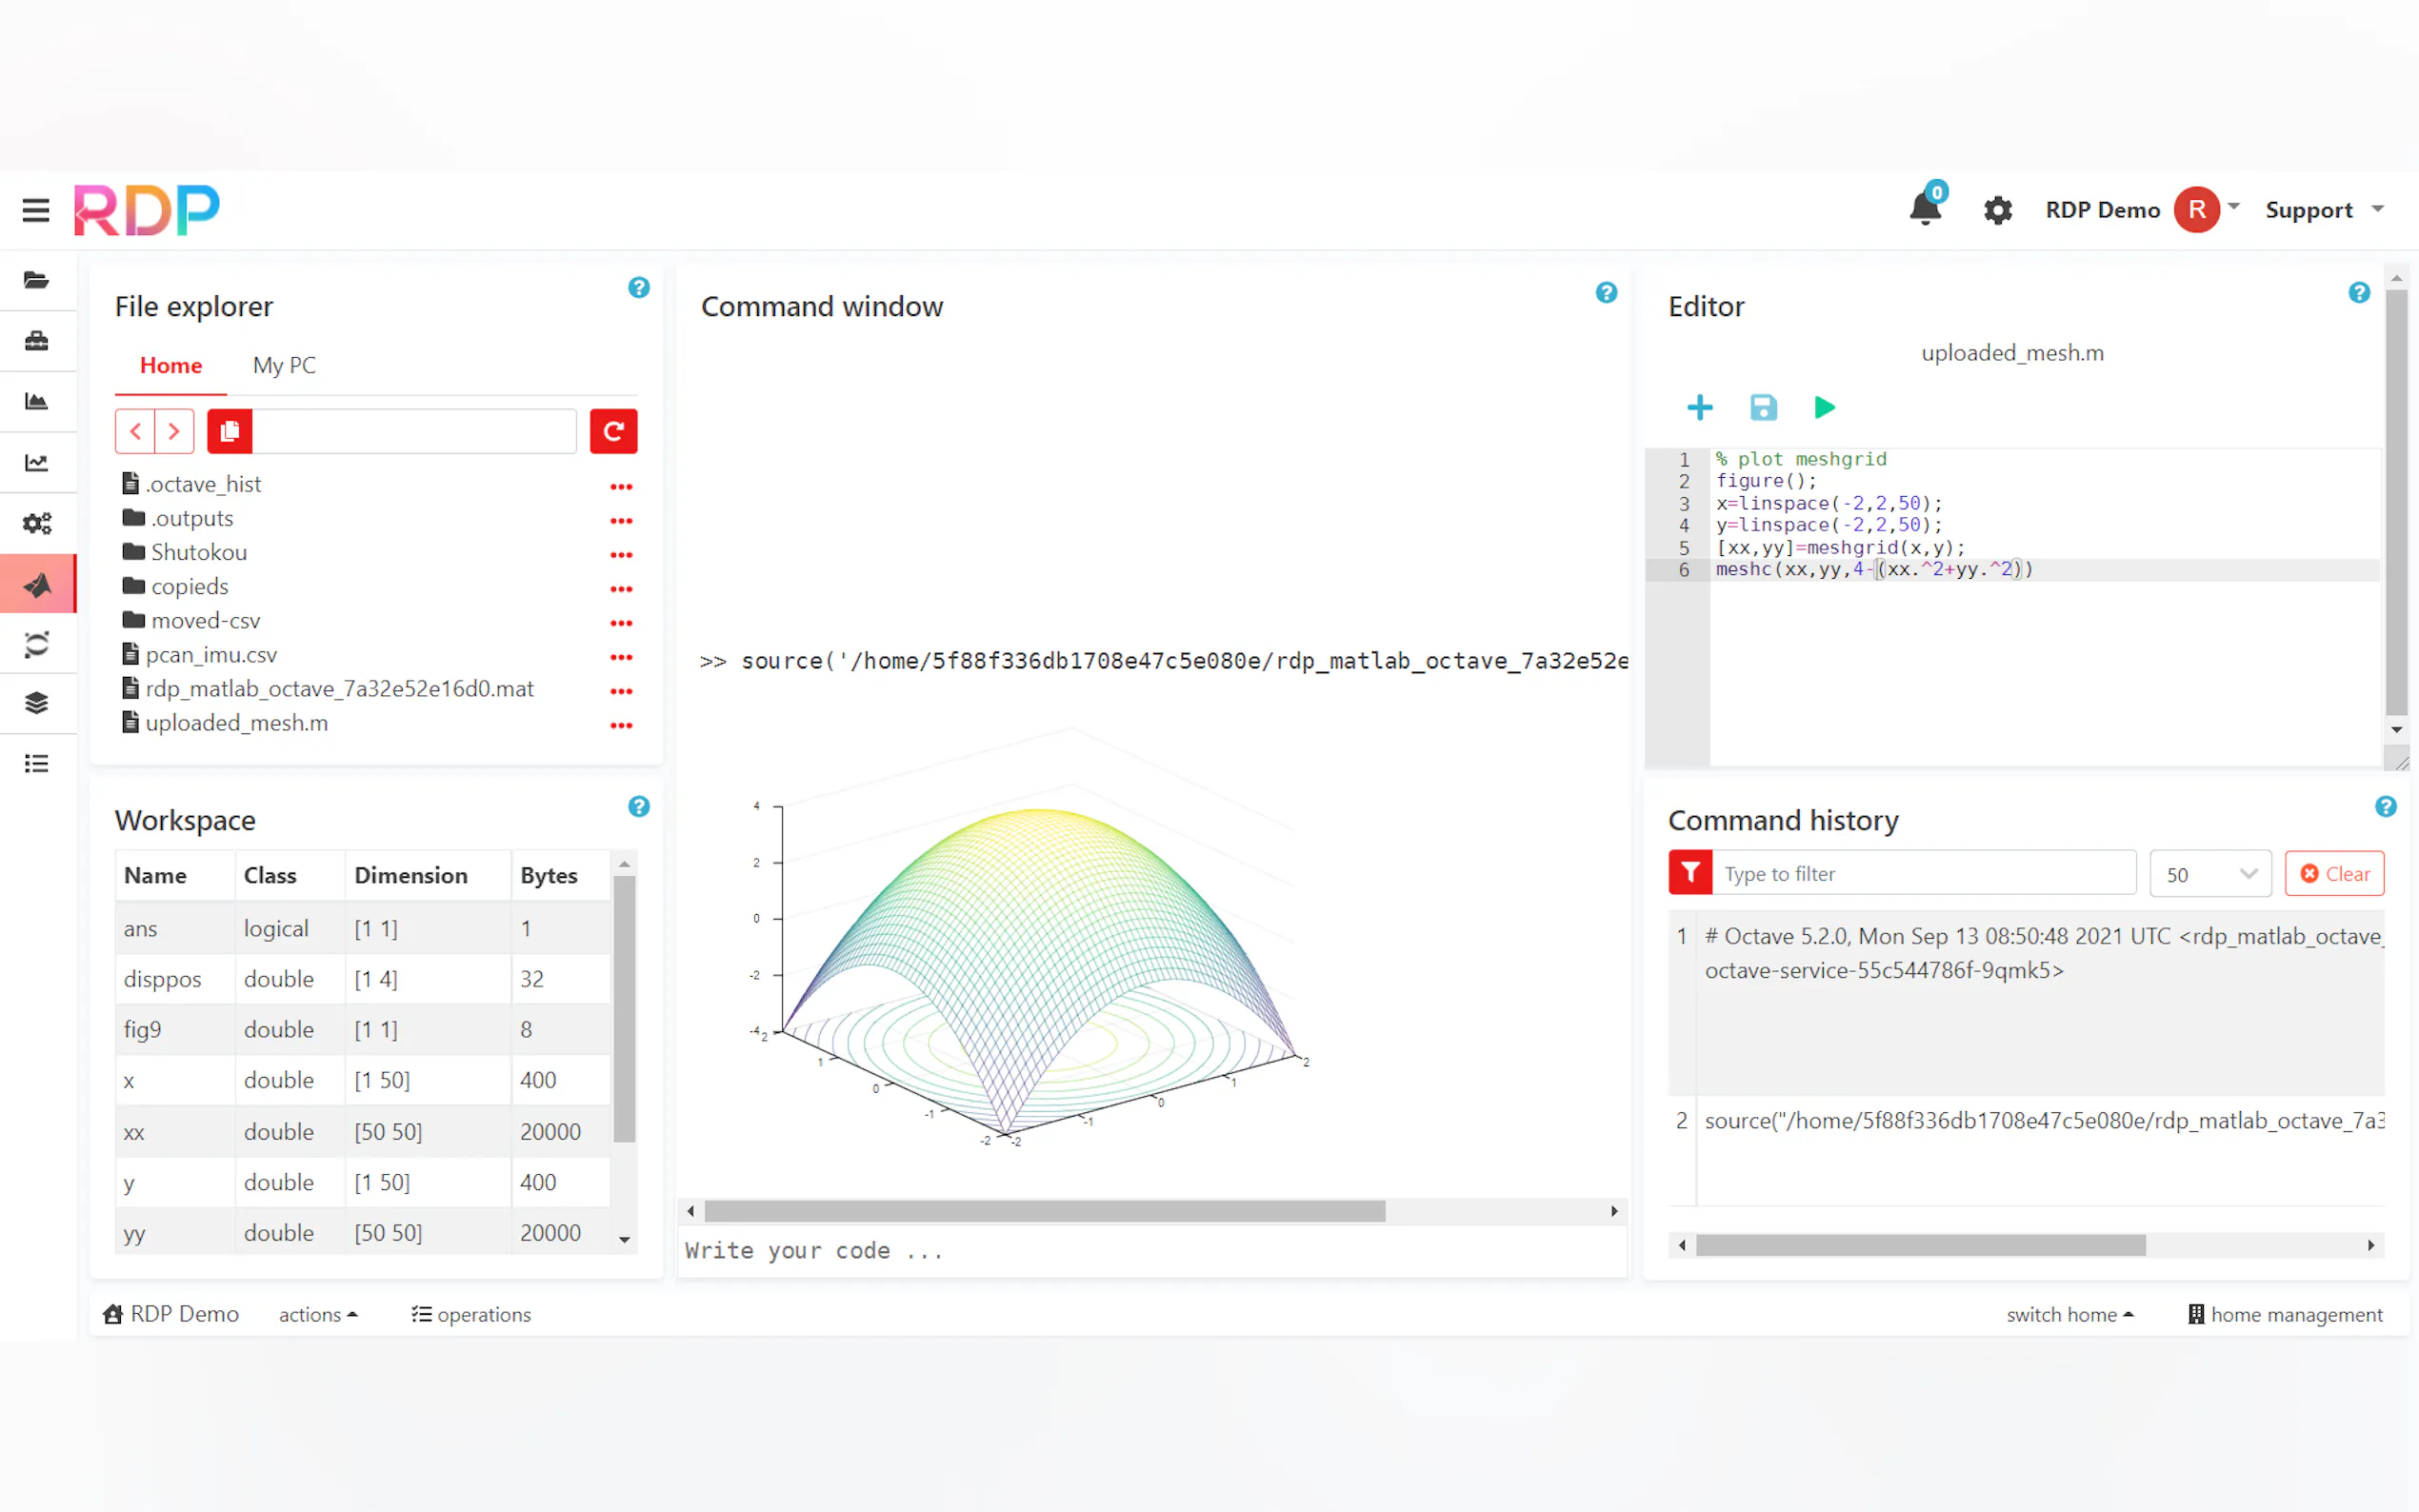
Task: Select the Home tab in File explorer
Action: [170, 365]
